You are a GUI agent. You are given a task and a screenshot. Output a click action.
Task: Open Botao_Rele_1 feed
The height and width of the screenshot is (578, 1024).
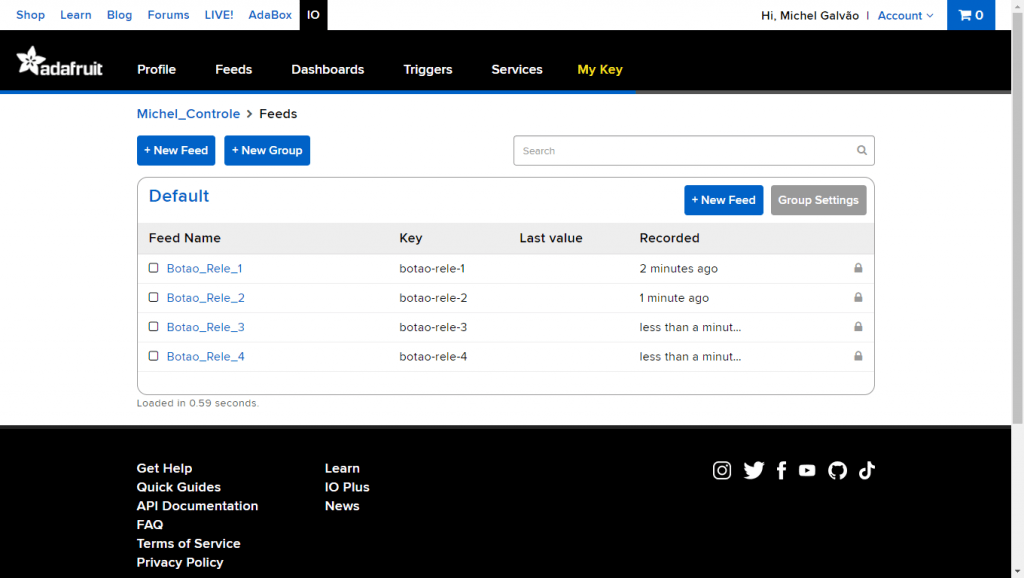(204, 268)
